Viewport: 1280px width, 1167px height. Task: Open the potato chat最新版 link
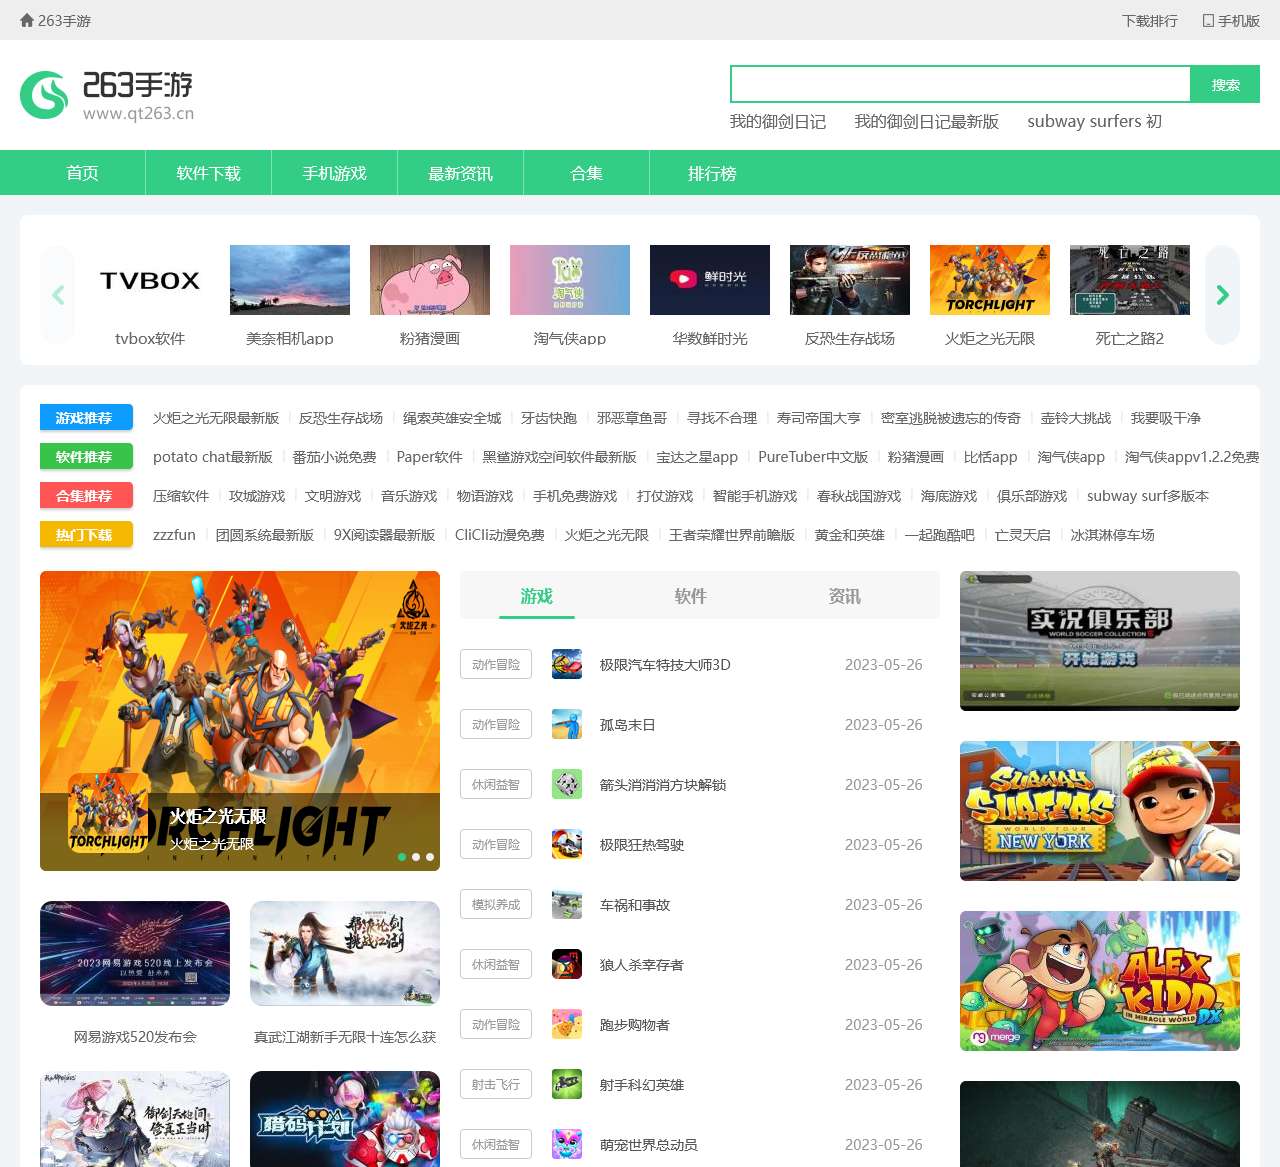pos(212,456)
